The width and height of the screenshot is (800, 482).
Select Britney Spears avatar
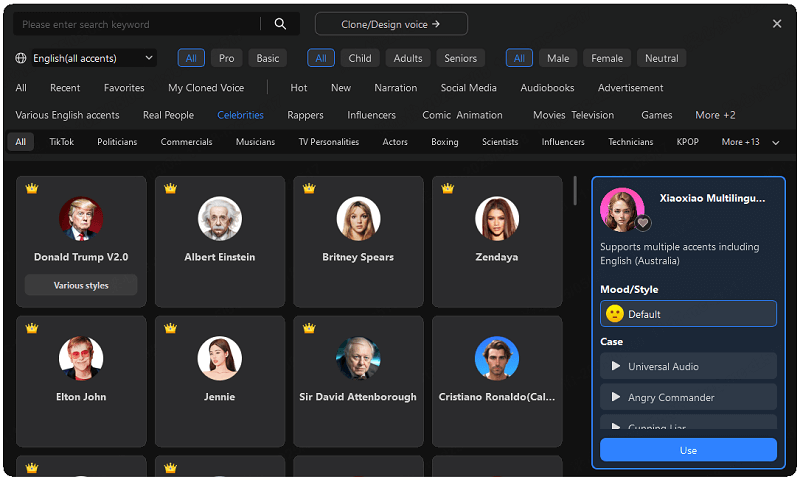pos(358,219)
